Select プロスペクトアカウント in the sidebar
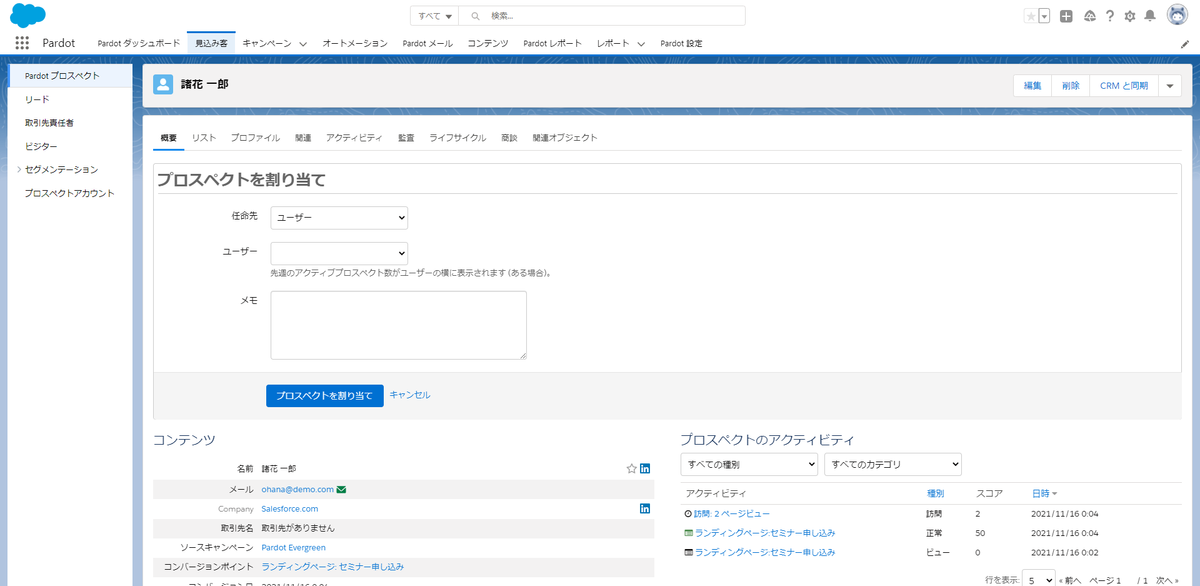Image resolution: width=1200 pixels, height=586 pixels. click(x=69, y=193)
